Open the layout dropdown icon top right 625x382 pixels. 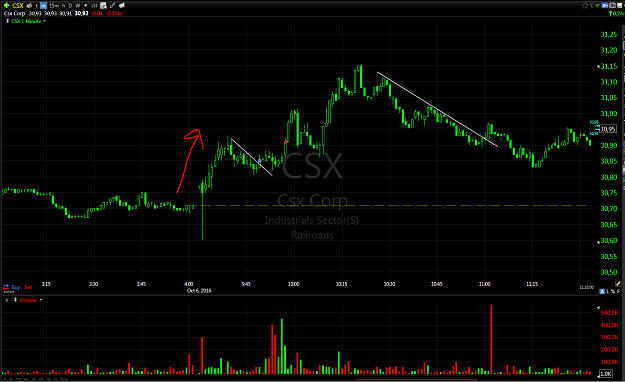point(612,5)
